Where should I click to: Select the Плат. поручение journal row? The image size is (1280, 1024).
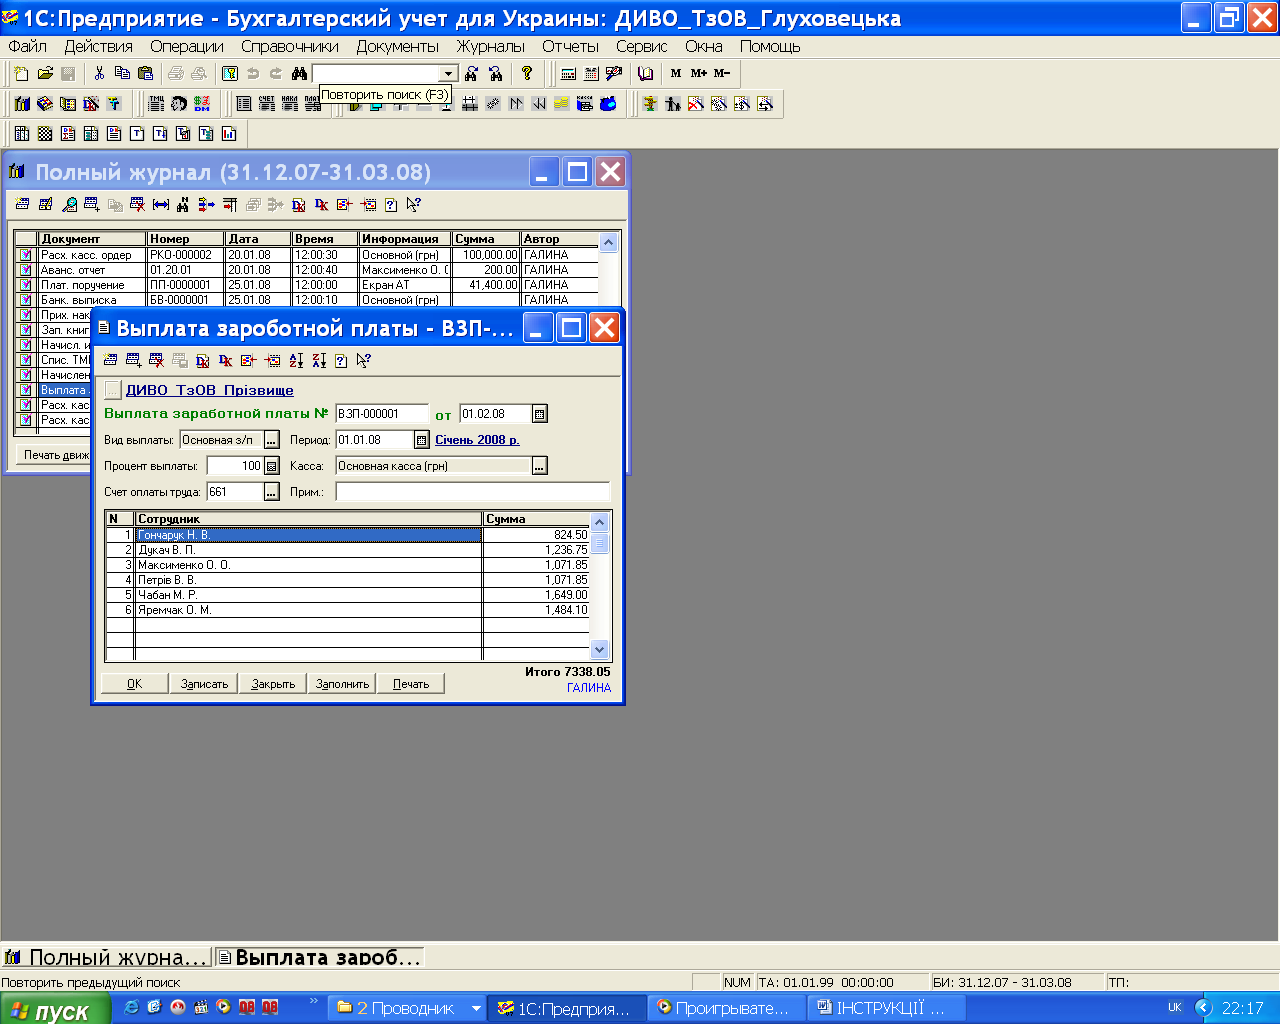tap(307, 285)
